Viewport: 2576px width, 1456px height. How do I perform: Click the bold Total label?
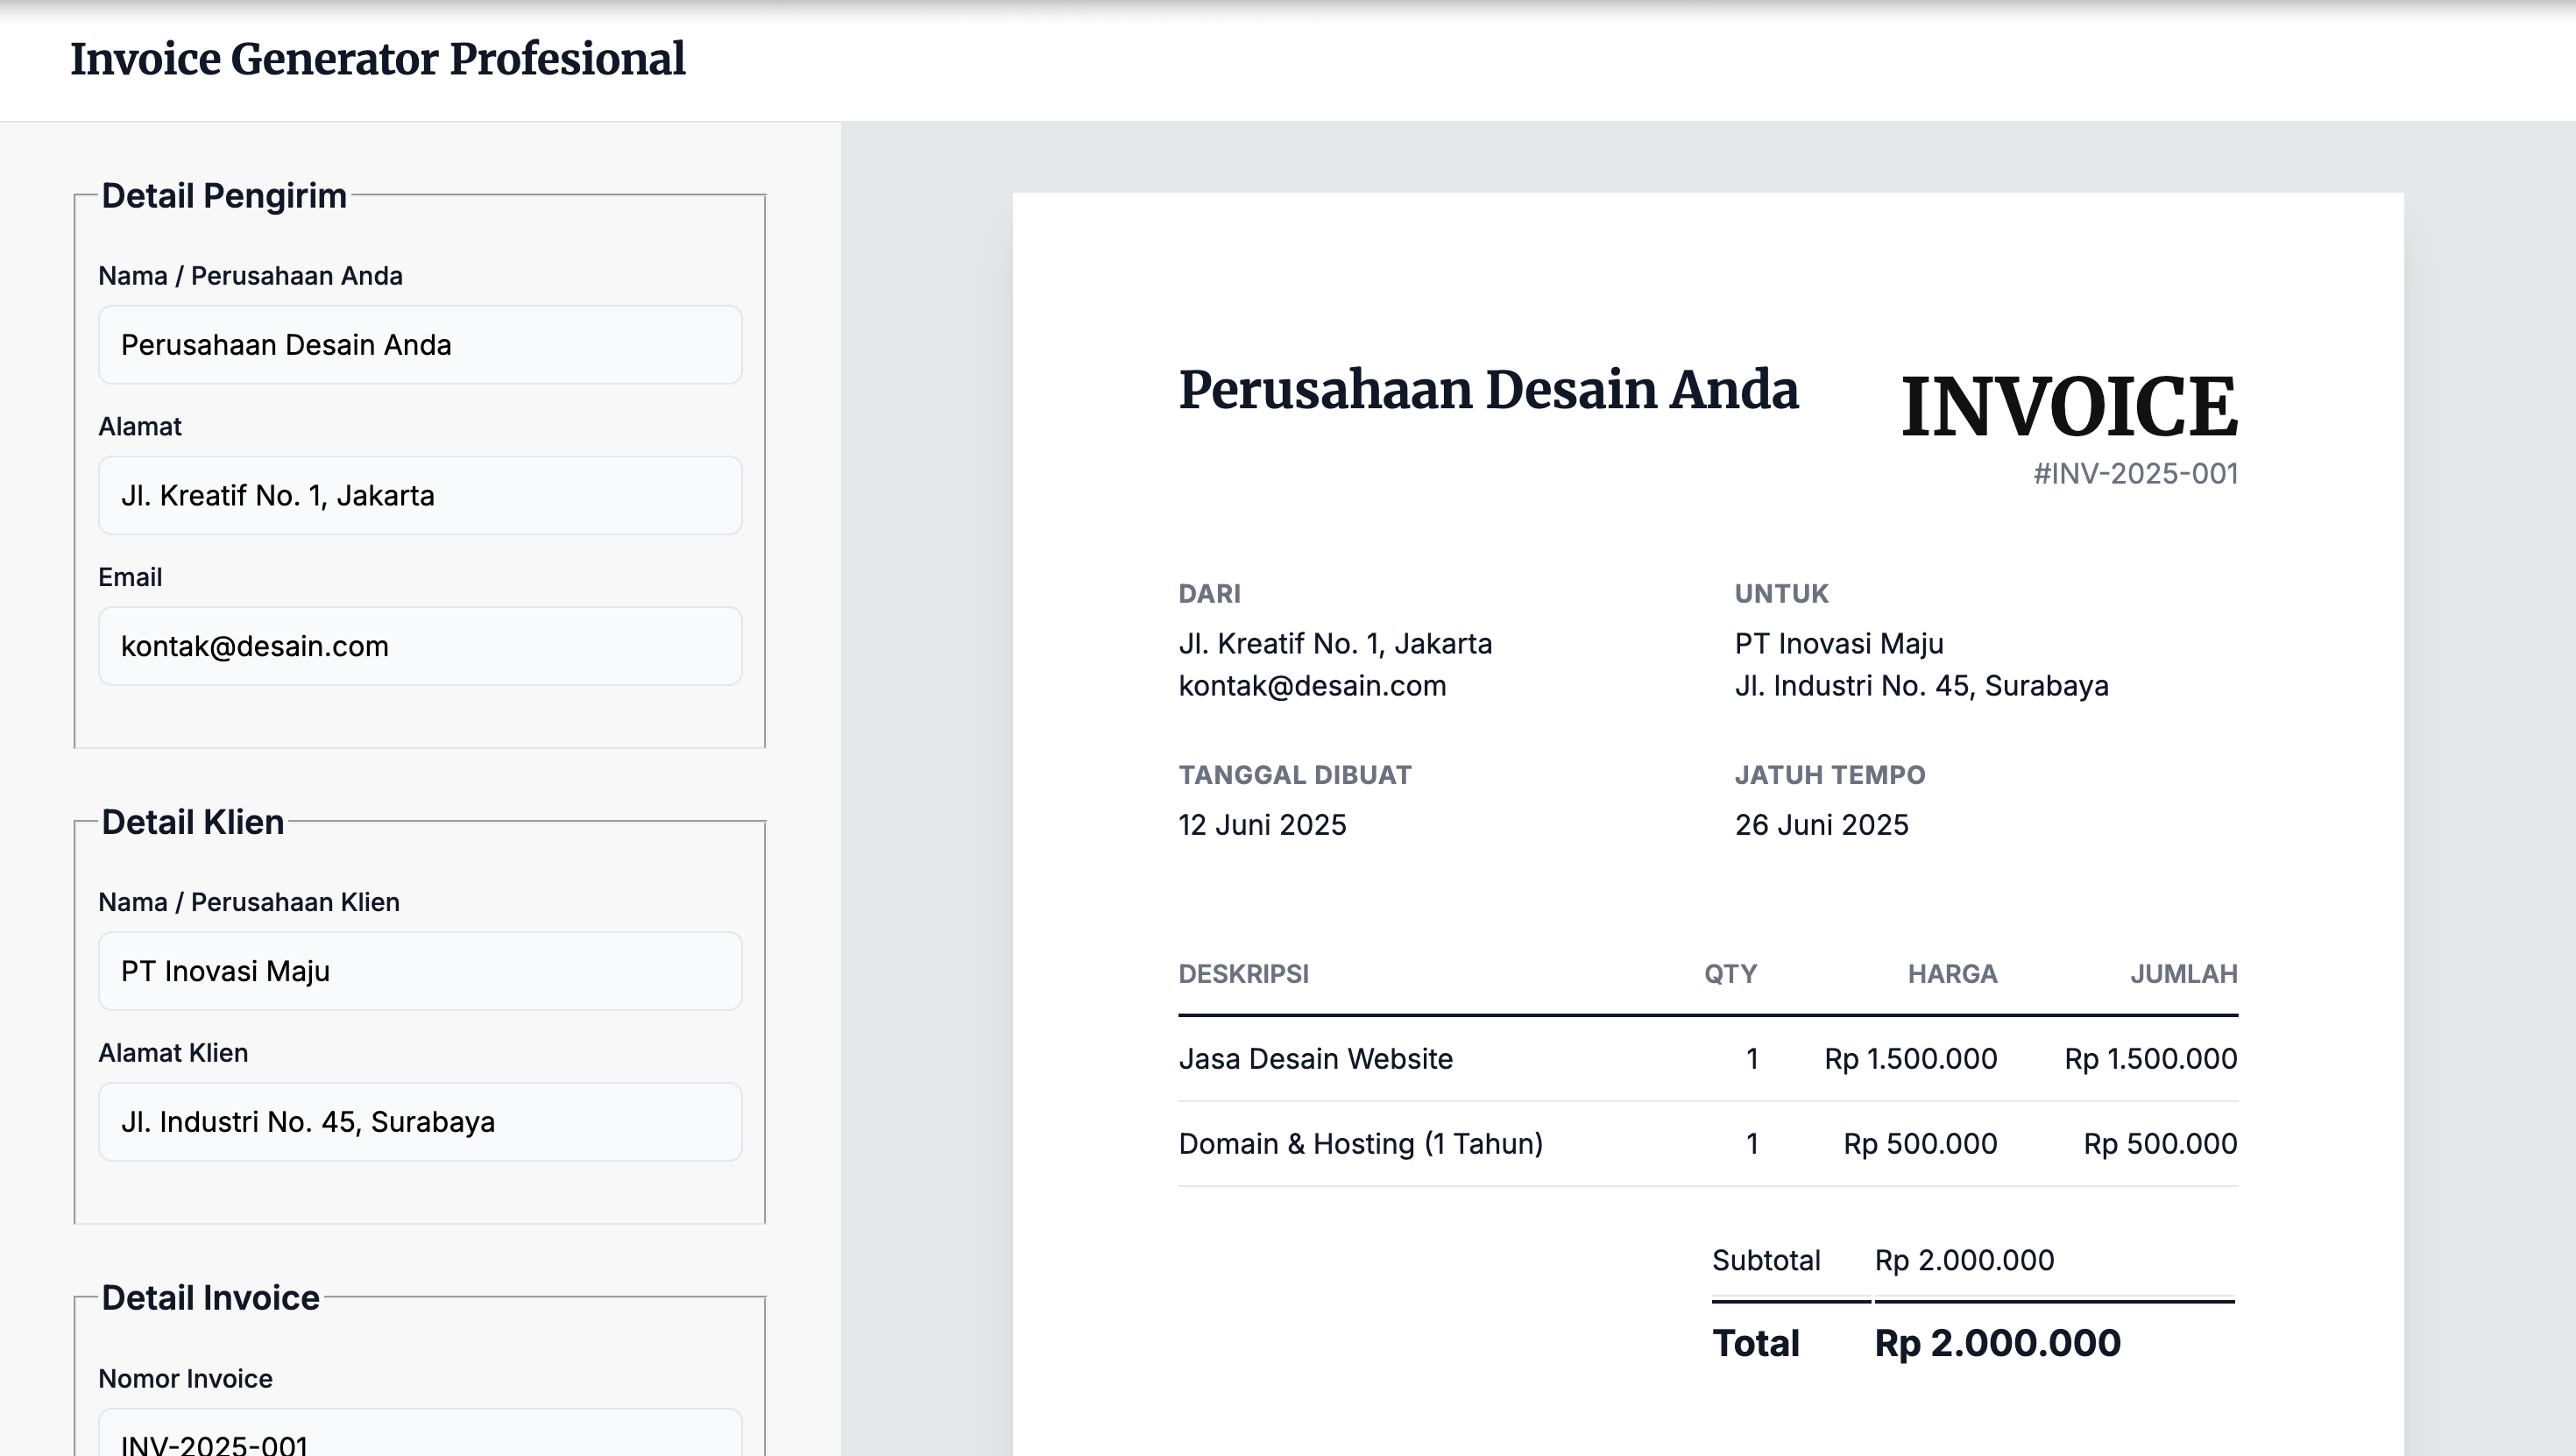pos(1755,1343)
